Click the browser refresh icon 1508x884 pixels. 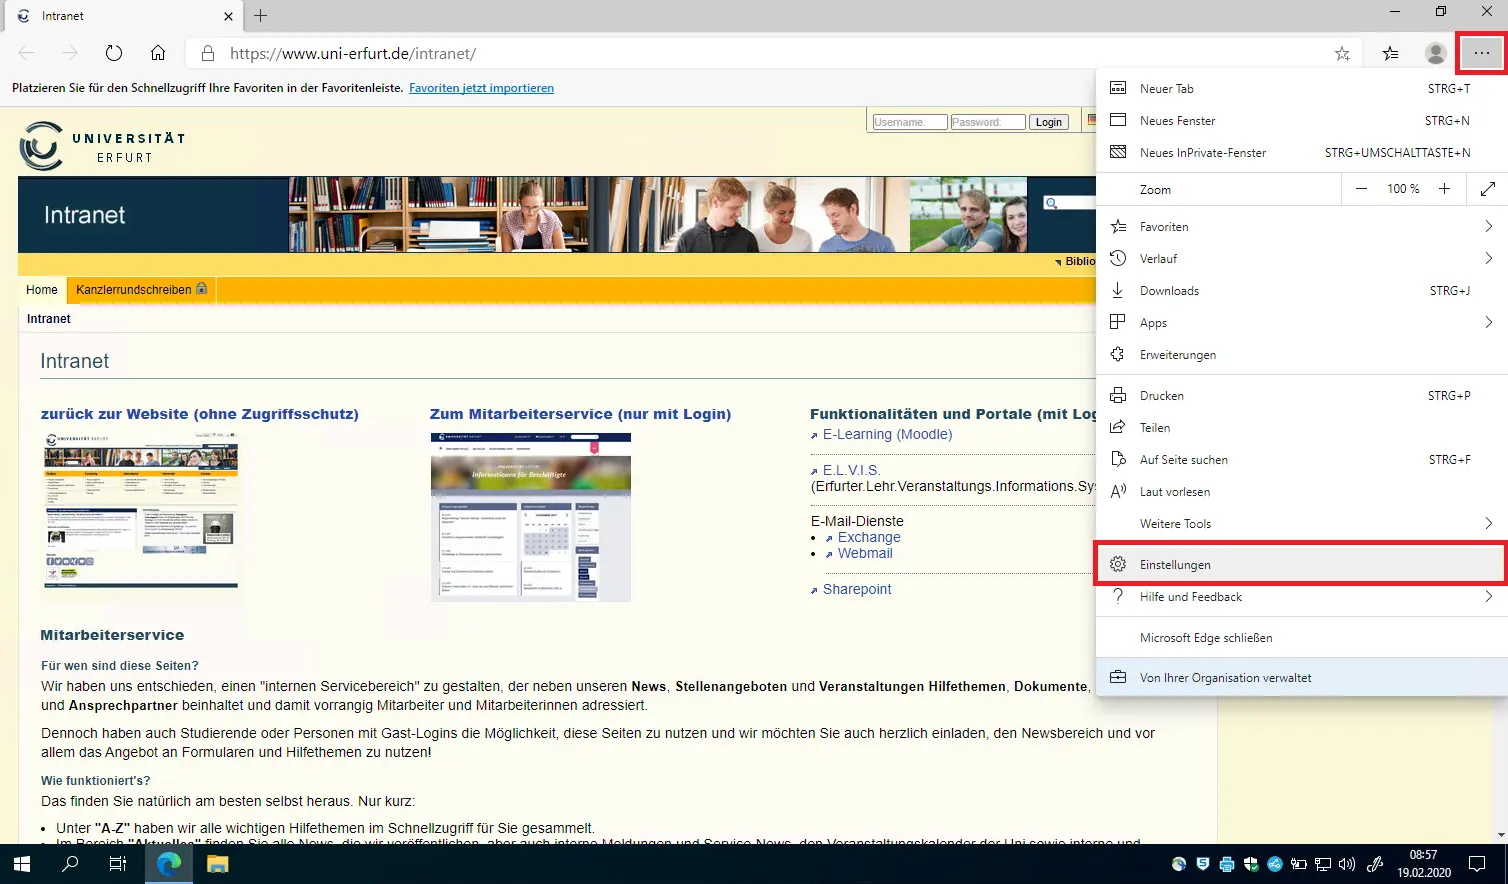(x=114, y=53)
